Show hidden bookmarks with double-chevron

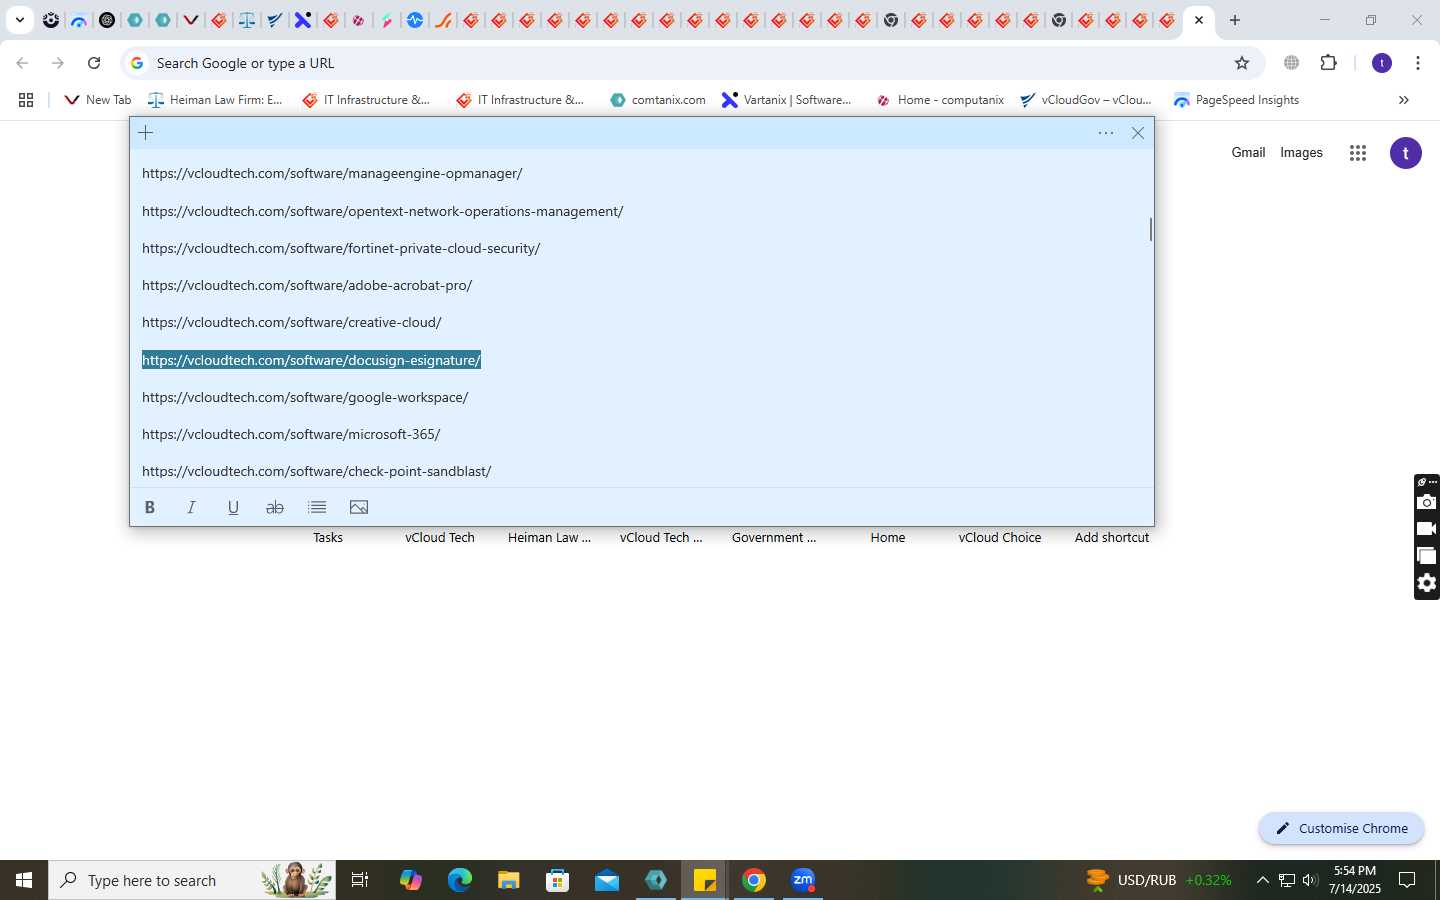point(1403,100)
